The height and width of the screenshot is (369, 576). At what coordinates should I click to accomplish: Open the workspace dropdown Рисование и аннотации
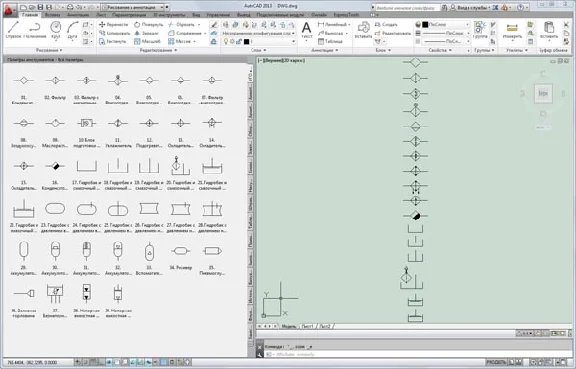[x=132, y=7]
